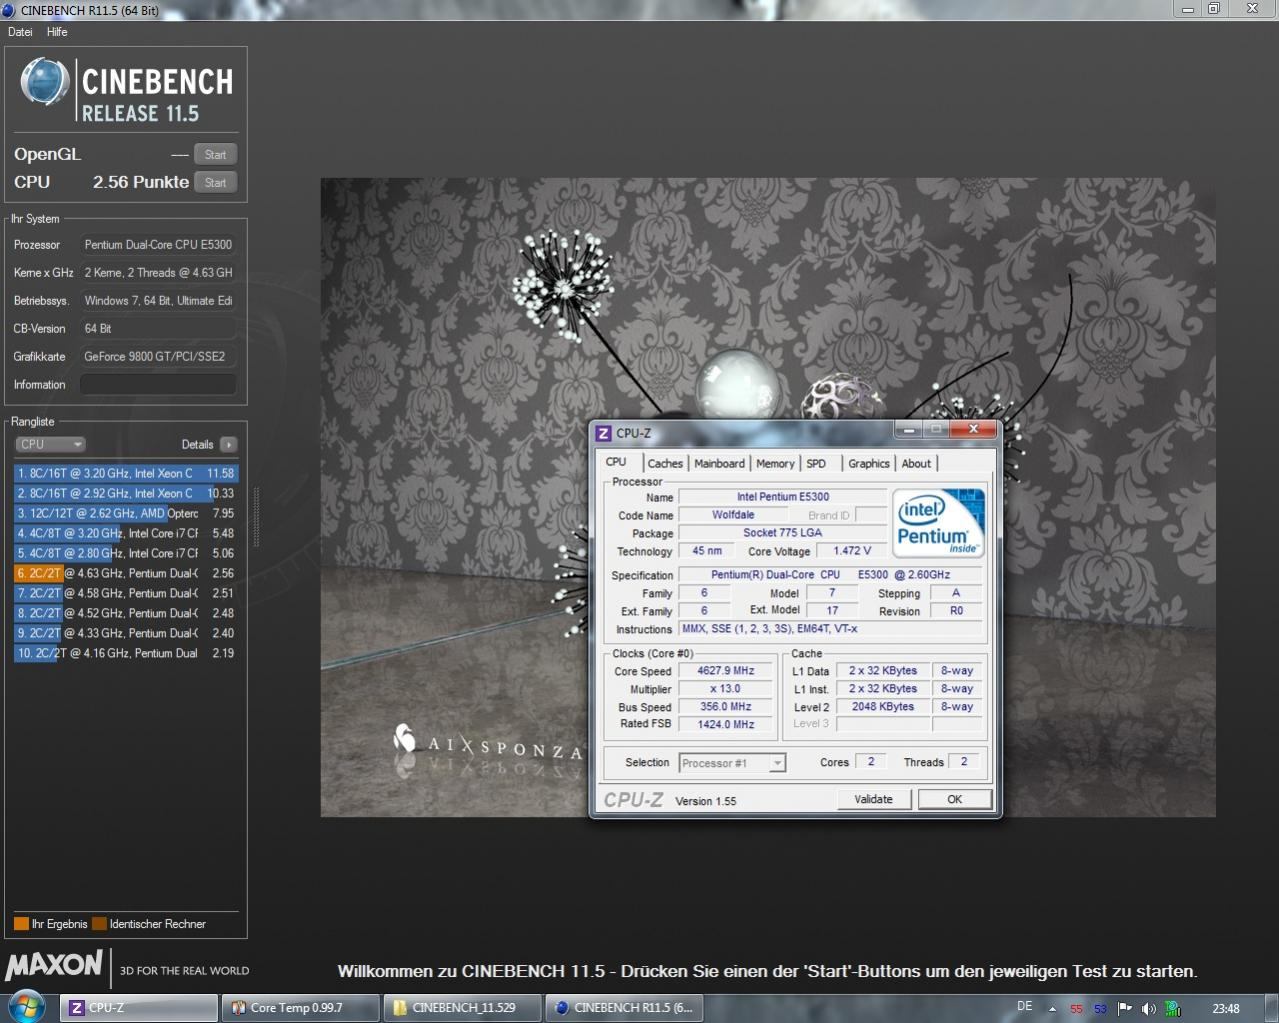
Task: Switch to Graphics tab in CPU-Z
Action: 868,463
